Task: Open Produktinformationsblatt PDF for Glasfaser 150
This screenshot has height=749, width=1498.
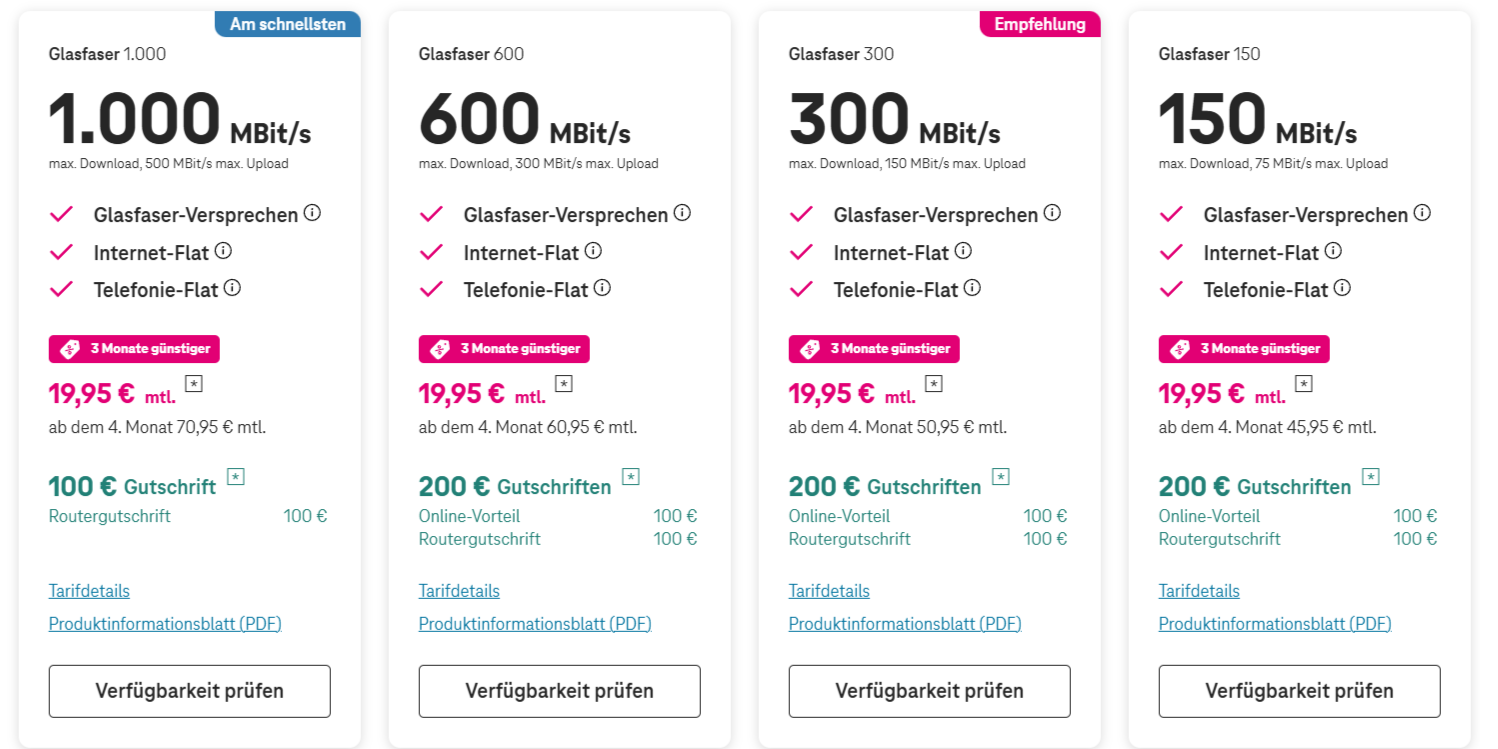Action: (1275, 624)
